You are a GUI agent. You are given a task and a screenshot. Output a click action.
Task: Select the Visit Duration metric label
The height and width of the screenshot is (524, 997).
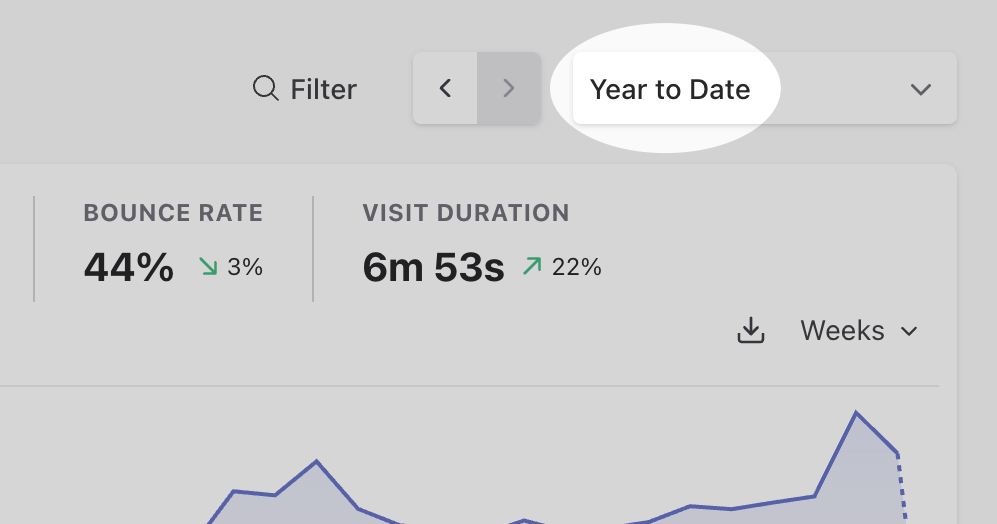466,213
